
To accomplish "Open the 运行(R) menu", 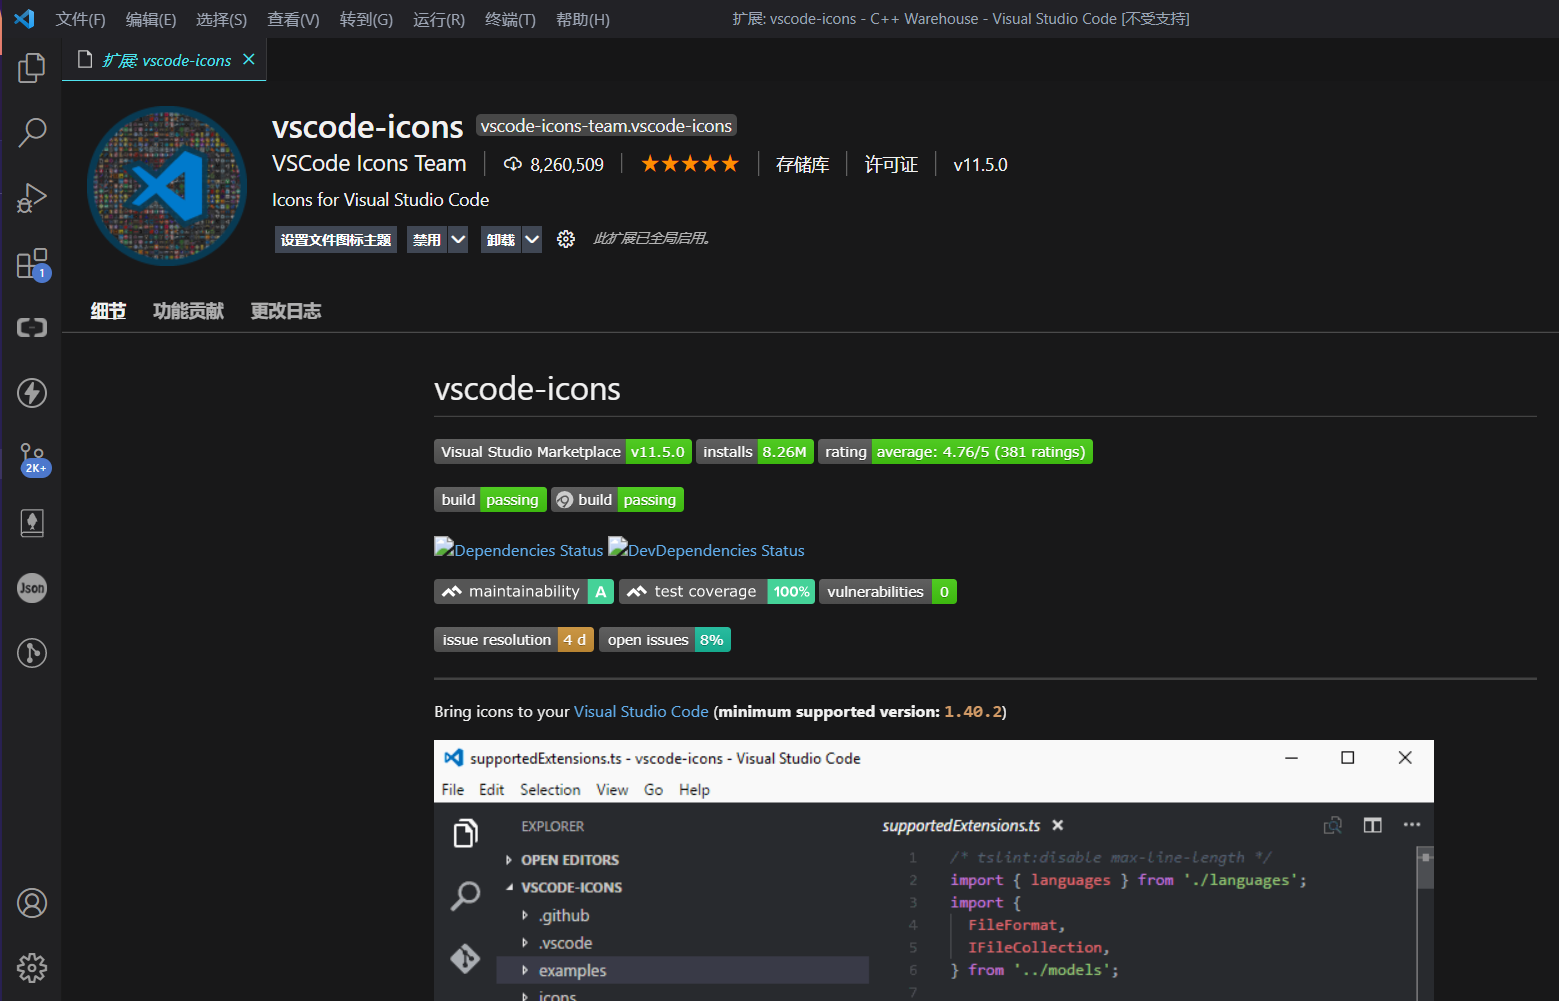I will tap(439, 19).
